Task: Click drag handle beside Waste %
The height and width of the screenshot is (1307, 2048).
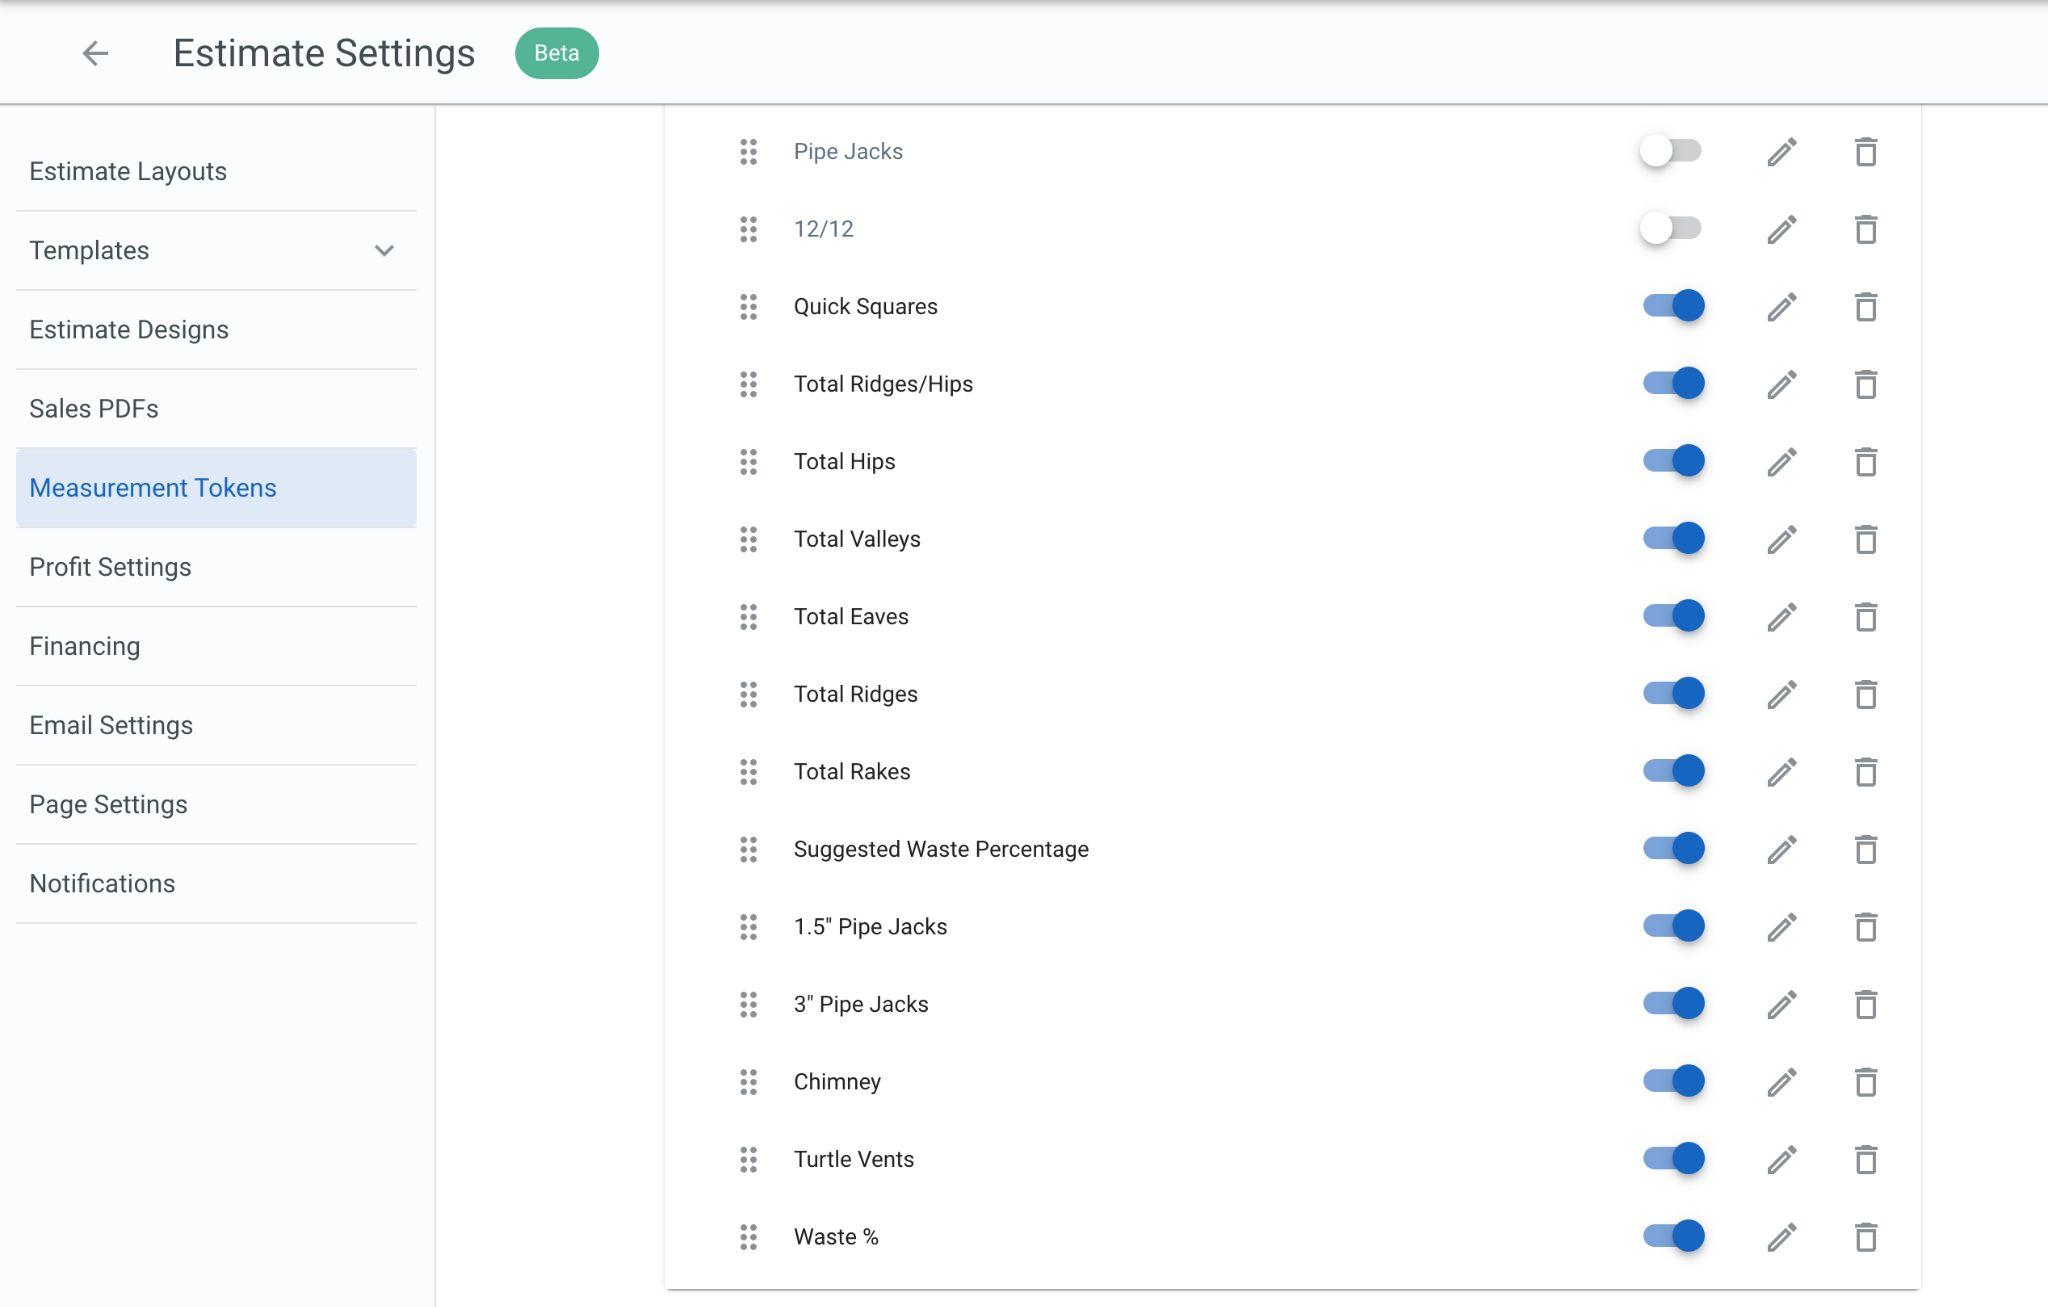Action: 748,1238
